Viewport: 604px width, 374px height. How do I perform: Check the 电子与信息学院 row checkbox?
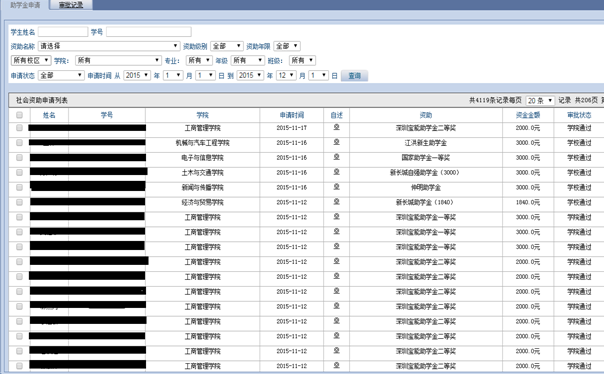point(19,158)
